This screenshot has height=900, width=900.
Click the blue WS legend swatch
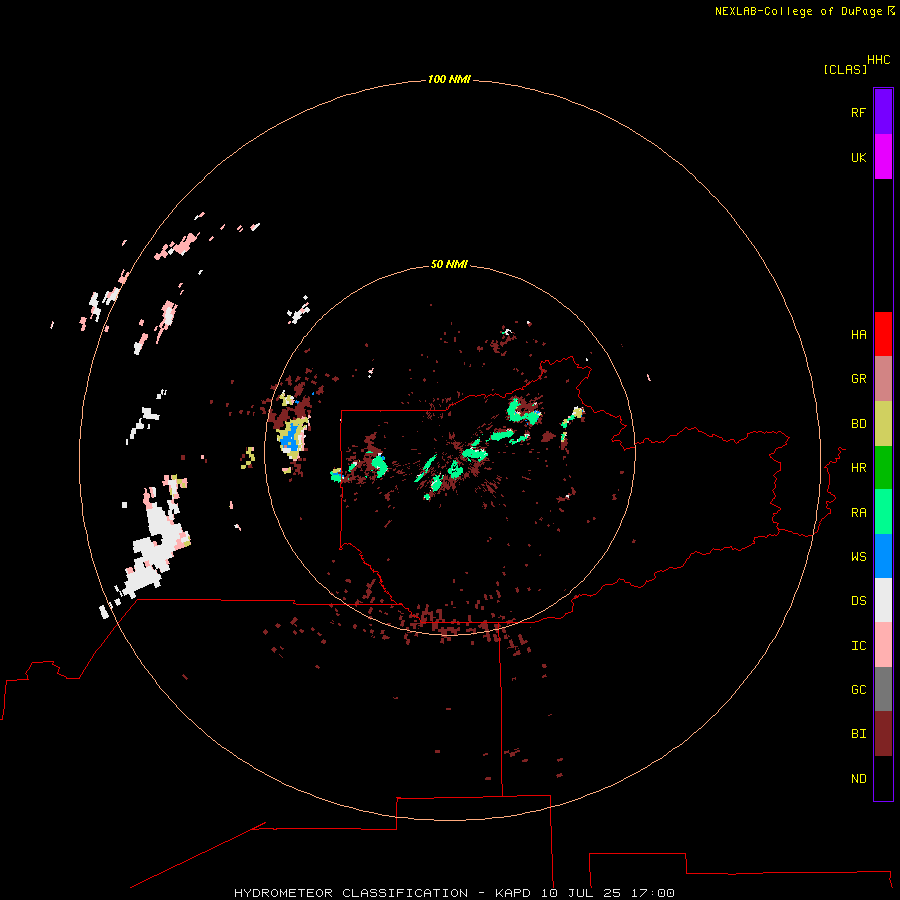pyautogui.click(x=883, y=556)
